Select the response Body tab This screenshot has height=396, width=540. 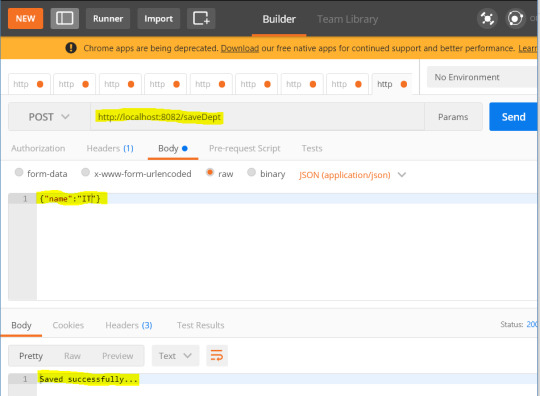coord(21,325)
